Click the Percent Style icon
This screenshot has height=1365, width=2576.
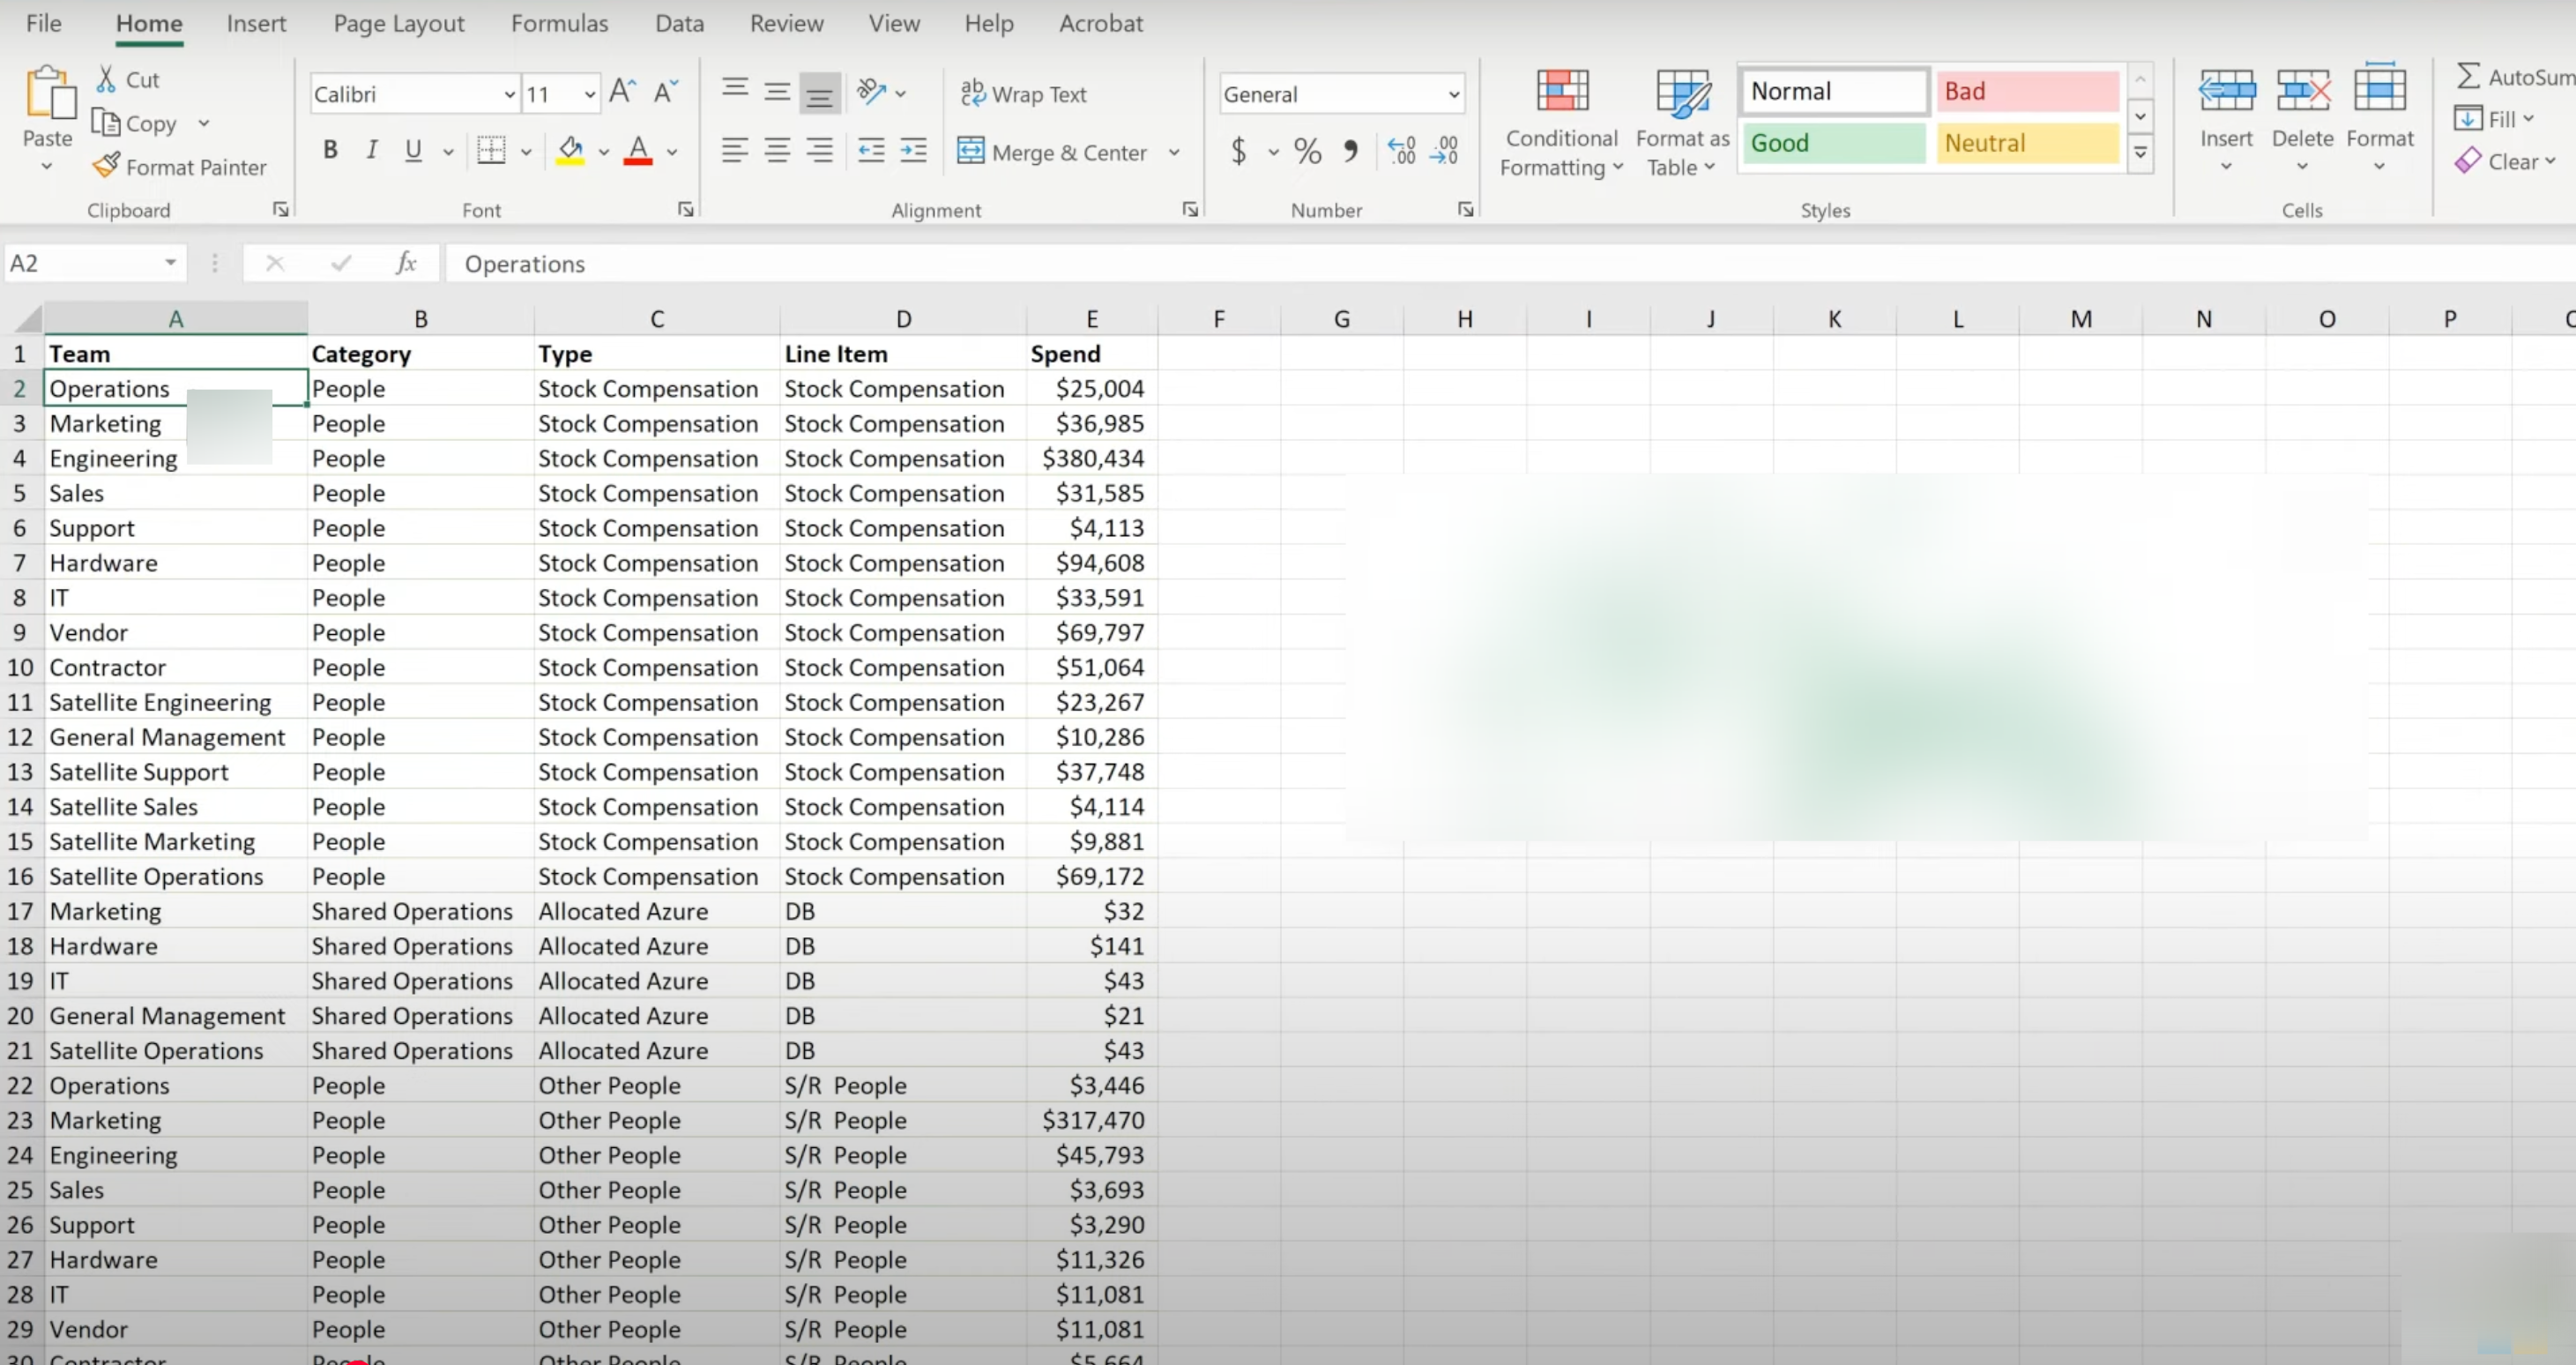(1306, 151)
